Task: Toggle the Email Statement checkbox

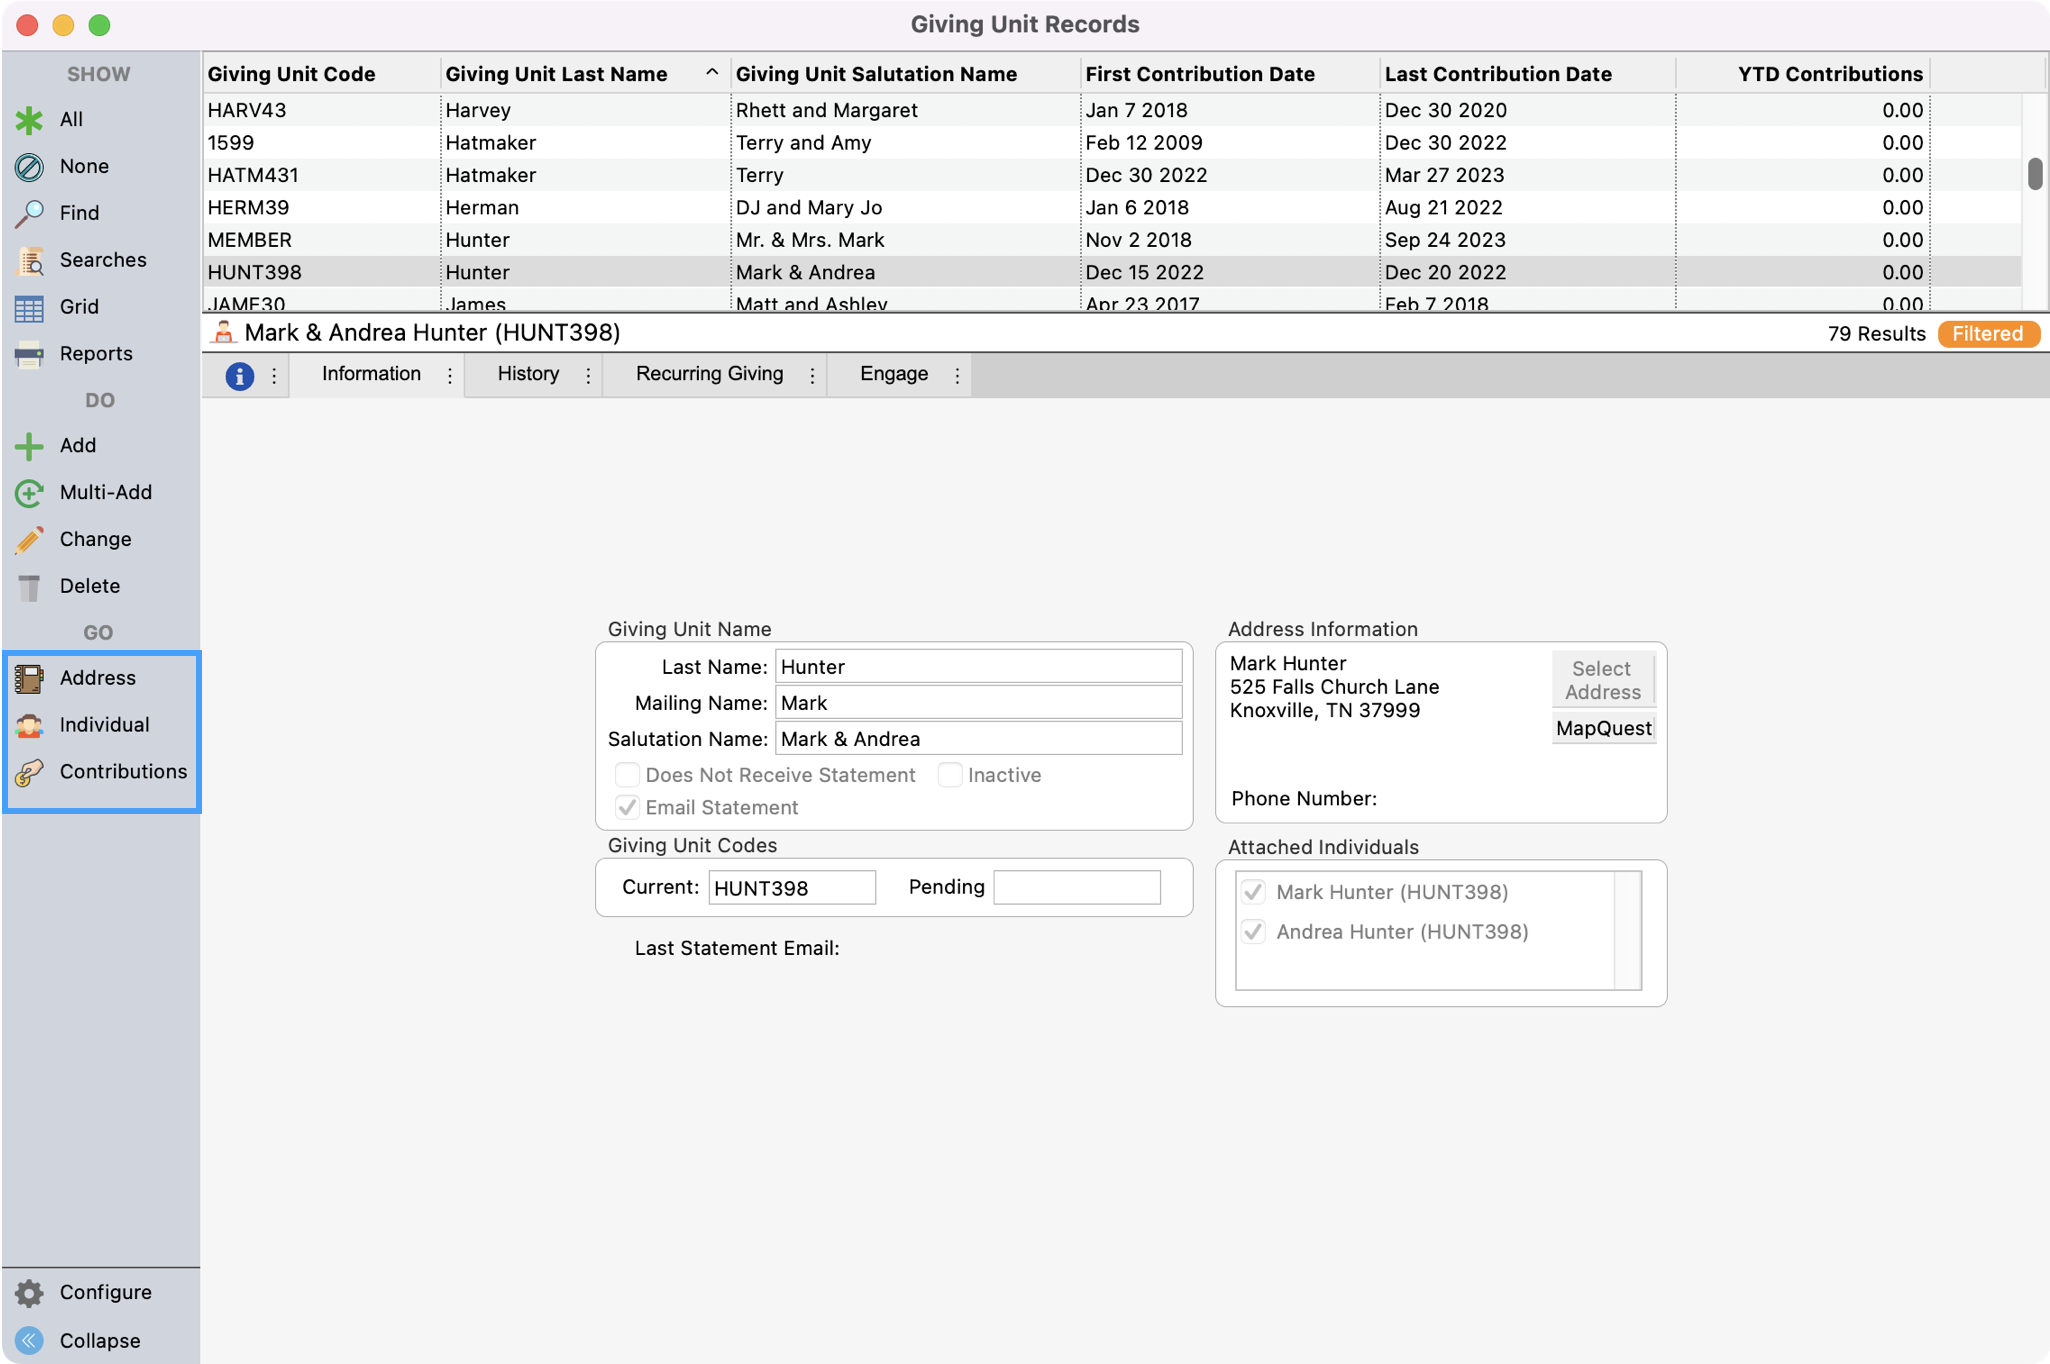Action: 627,807
